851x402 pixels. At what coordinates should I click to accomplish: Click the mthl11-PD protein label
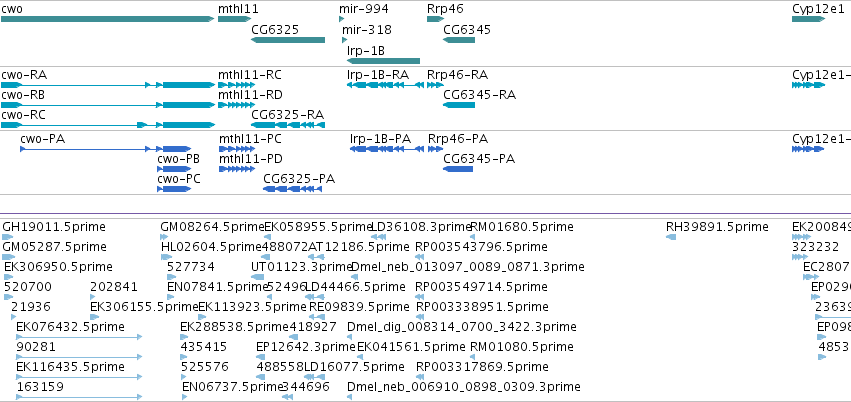click(251, 159)
